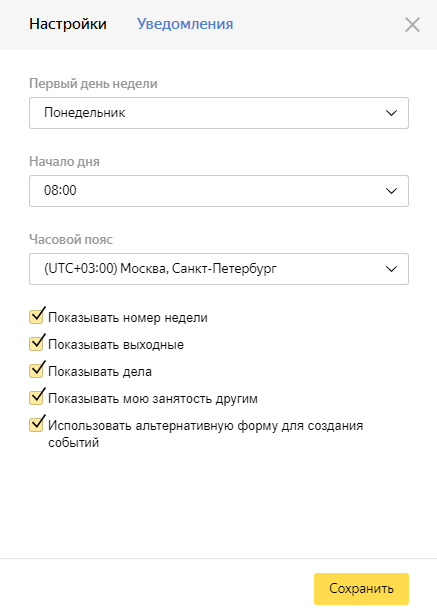The width and height of the screenshot is (437, 613).
Task: Click the Использовать альтернативную форму label text
Action: (206, 434)
